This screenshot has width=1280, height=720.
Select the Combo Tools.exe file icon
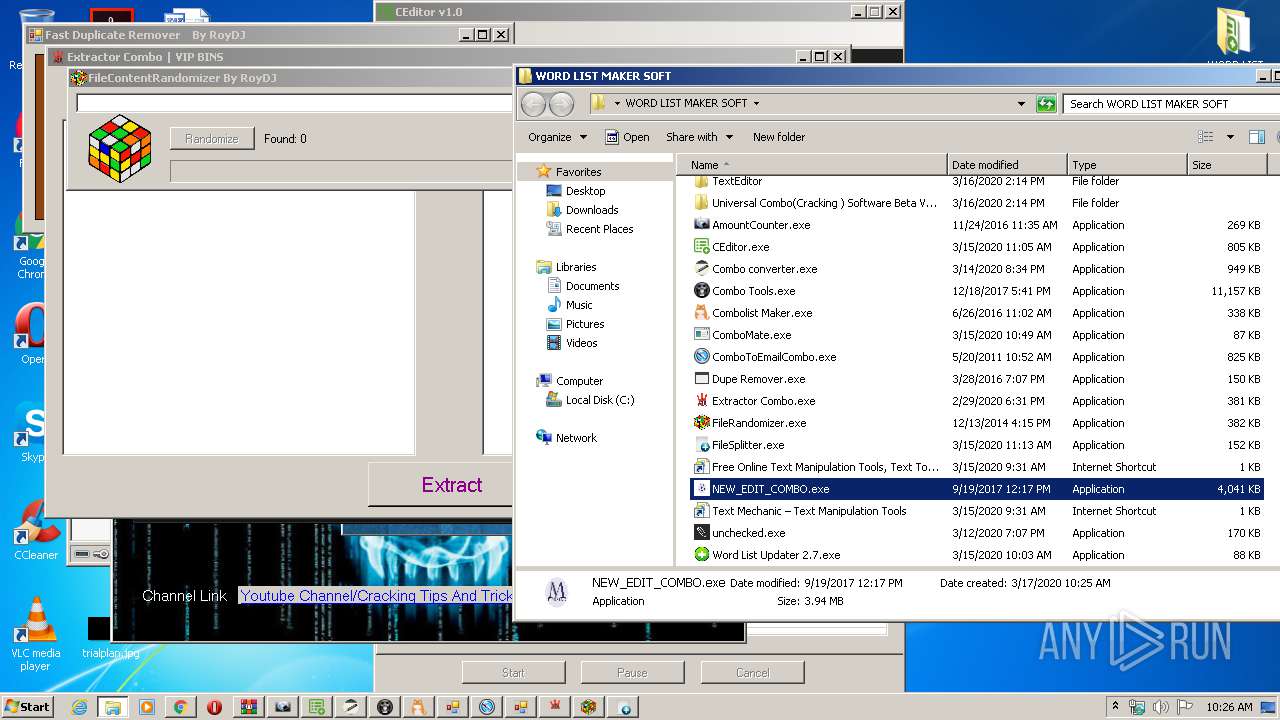point(702,291)
